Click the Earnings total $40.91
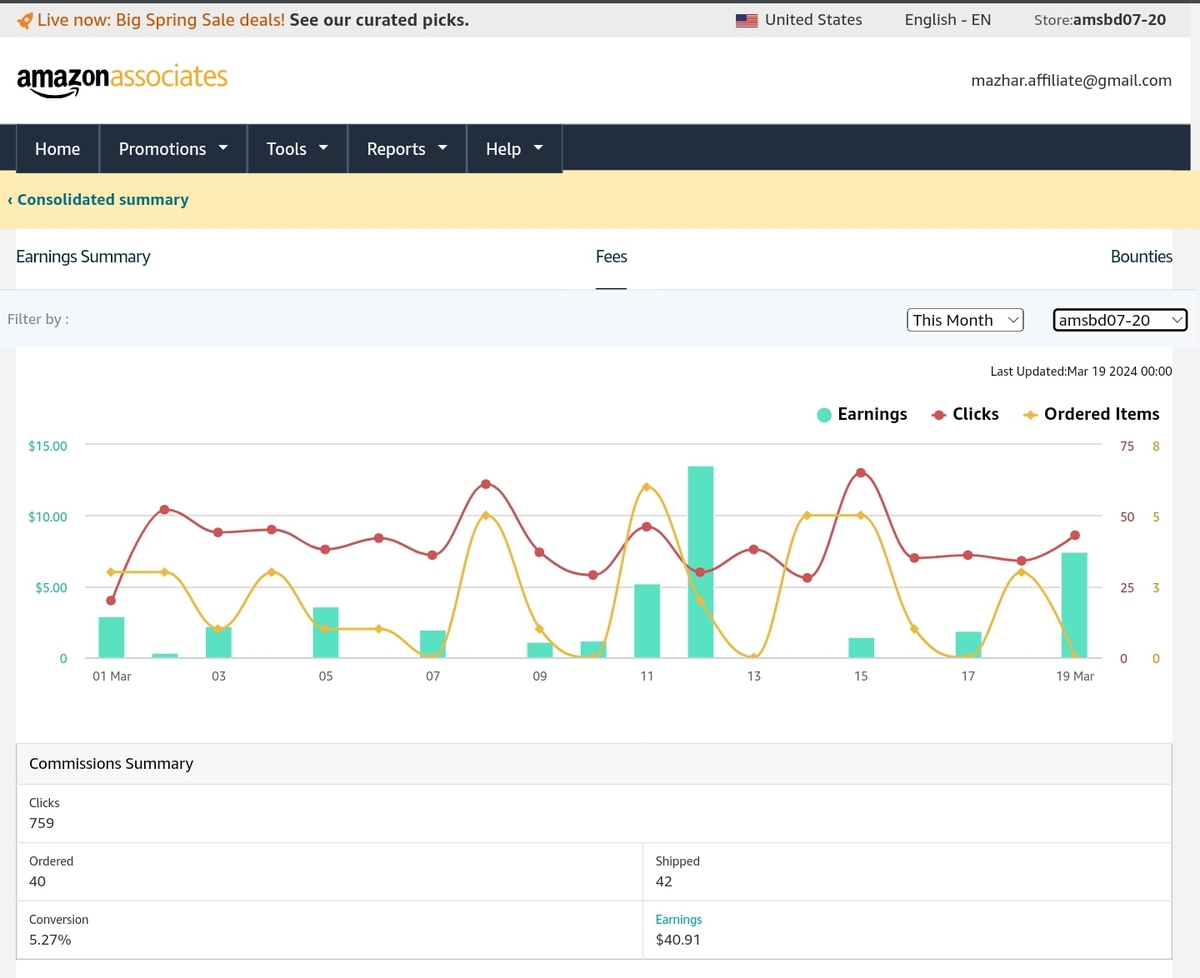 click(x=678, y=940)
